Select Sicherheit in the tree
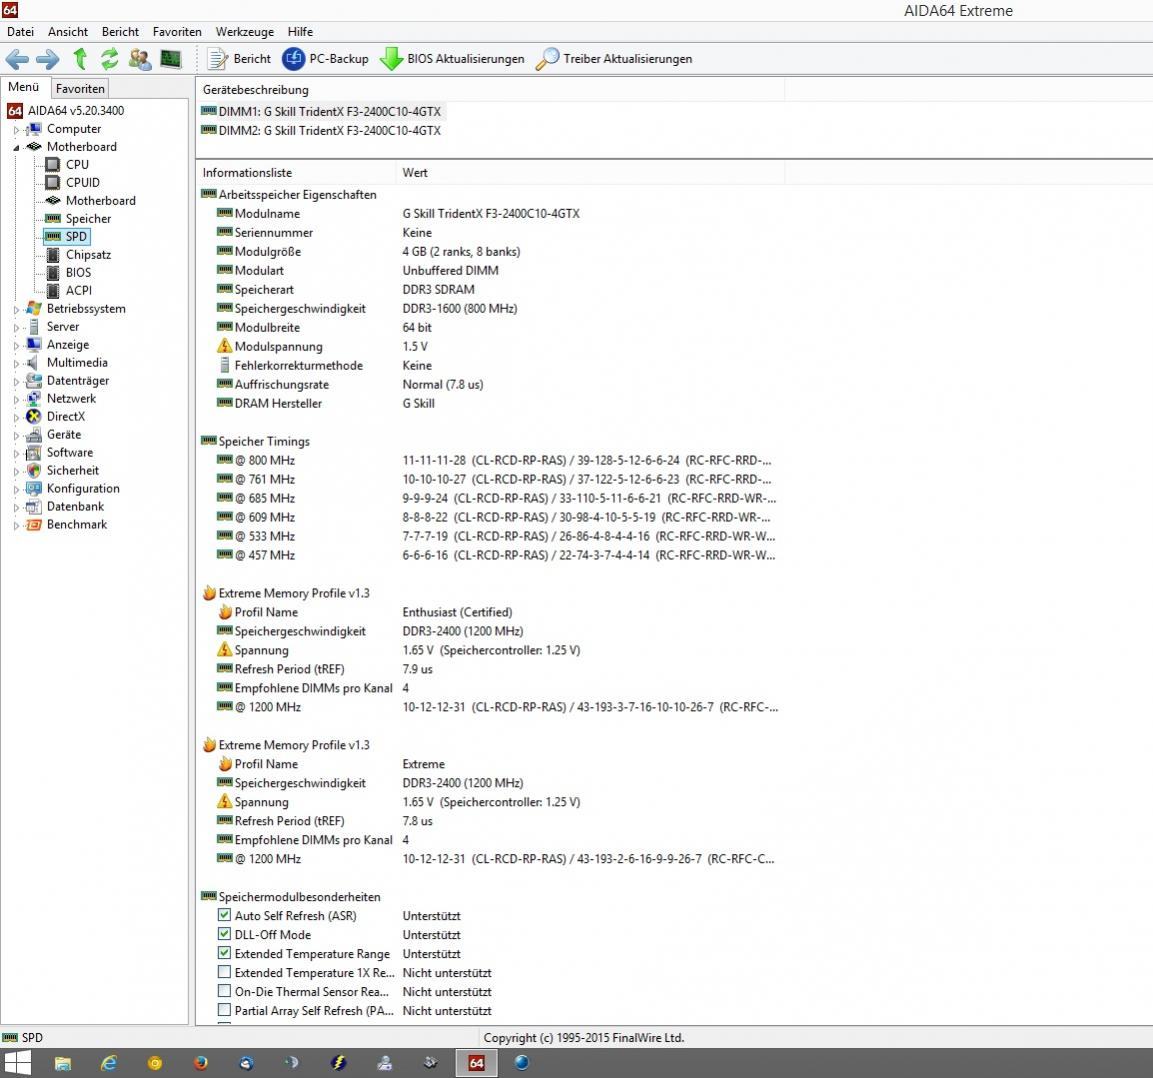The width and height of the screenshot is (1153, 1078). pyautogui.click(x=73, y=471)
